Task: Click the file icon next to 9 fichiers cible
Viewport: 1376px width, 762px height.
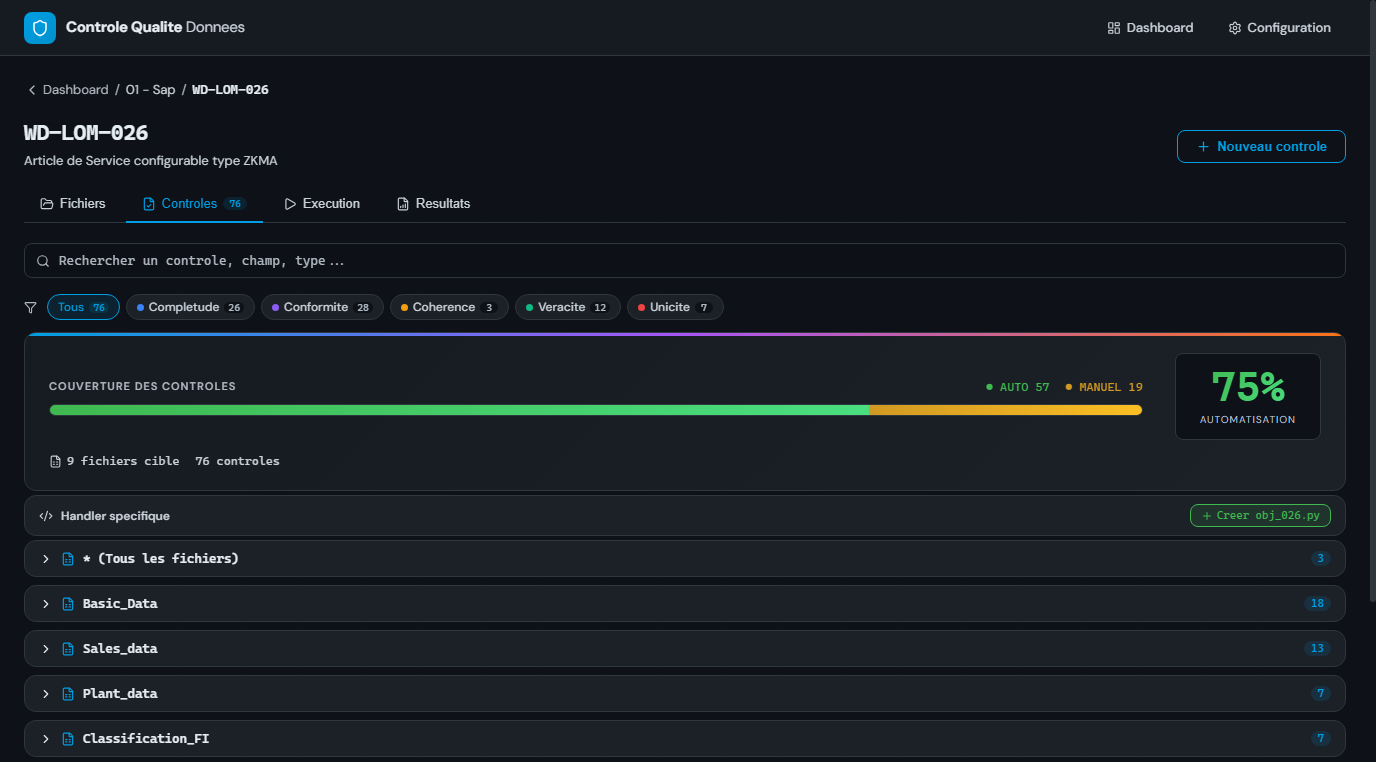Action: pos(55,461)
